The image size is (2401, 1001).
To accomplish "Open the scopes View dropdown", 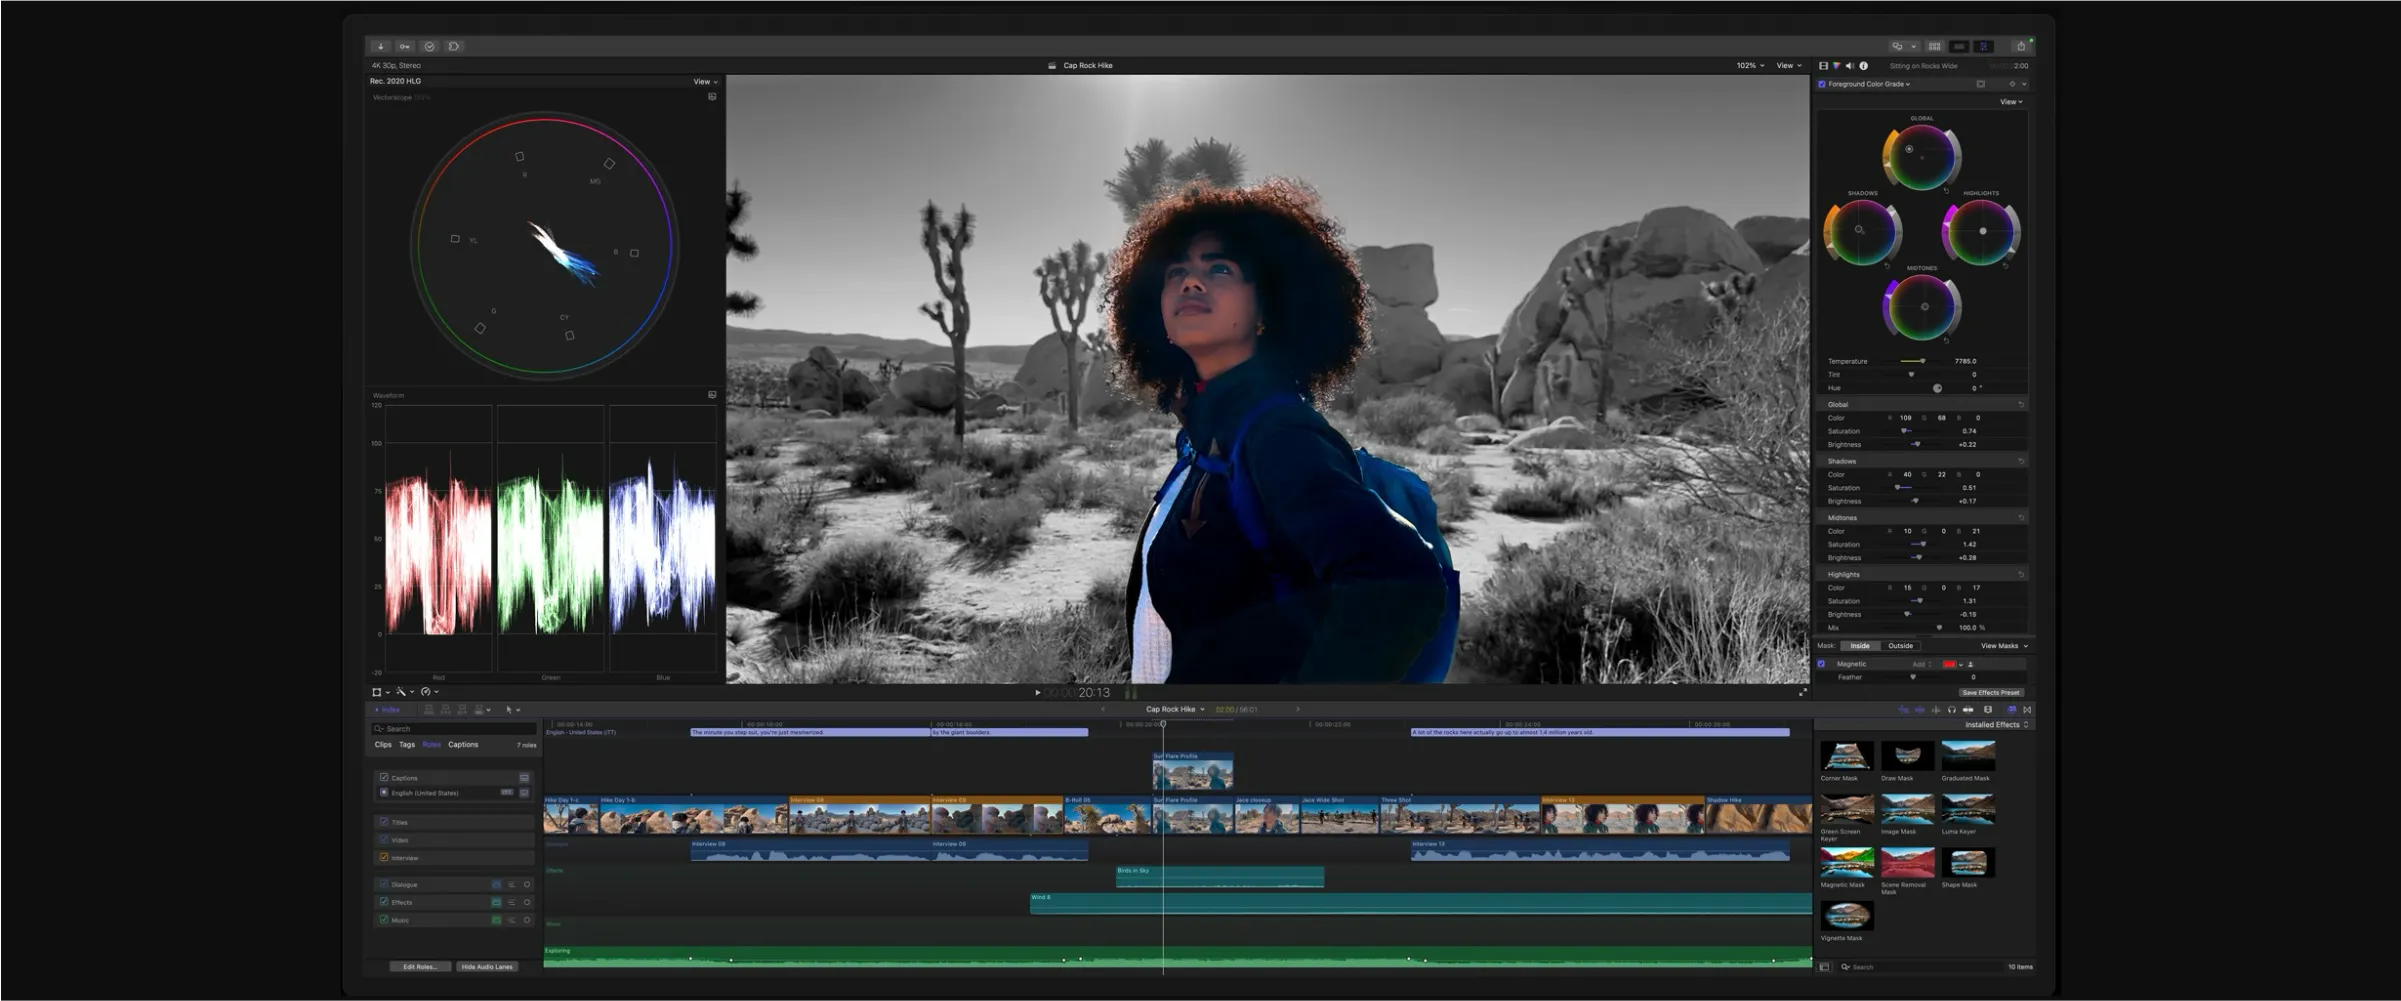I will point(705,82).
